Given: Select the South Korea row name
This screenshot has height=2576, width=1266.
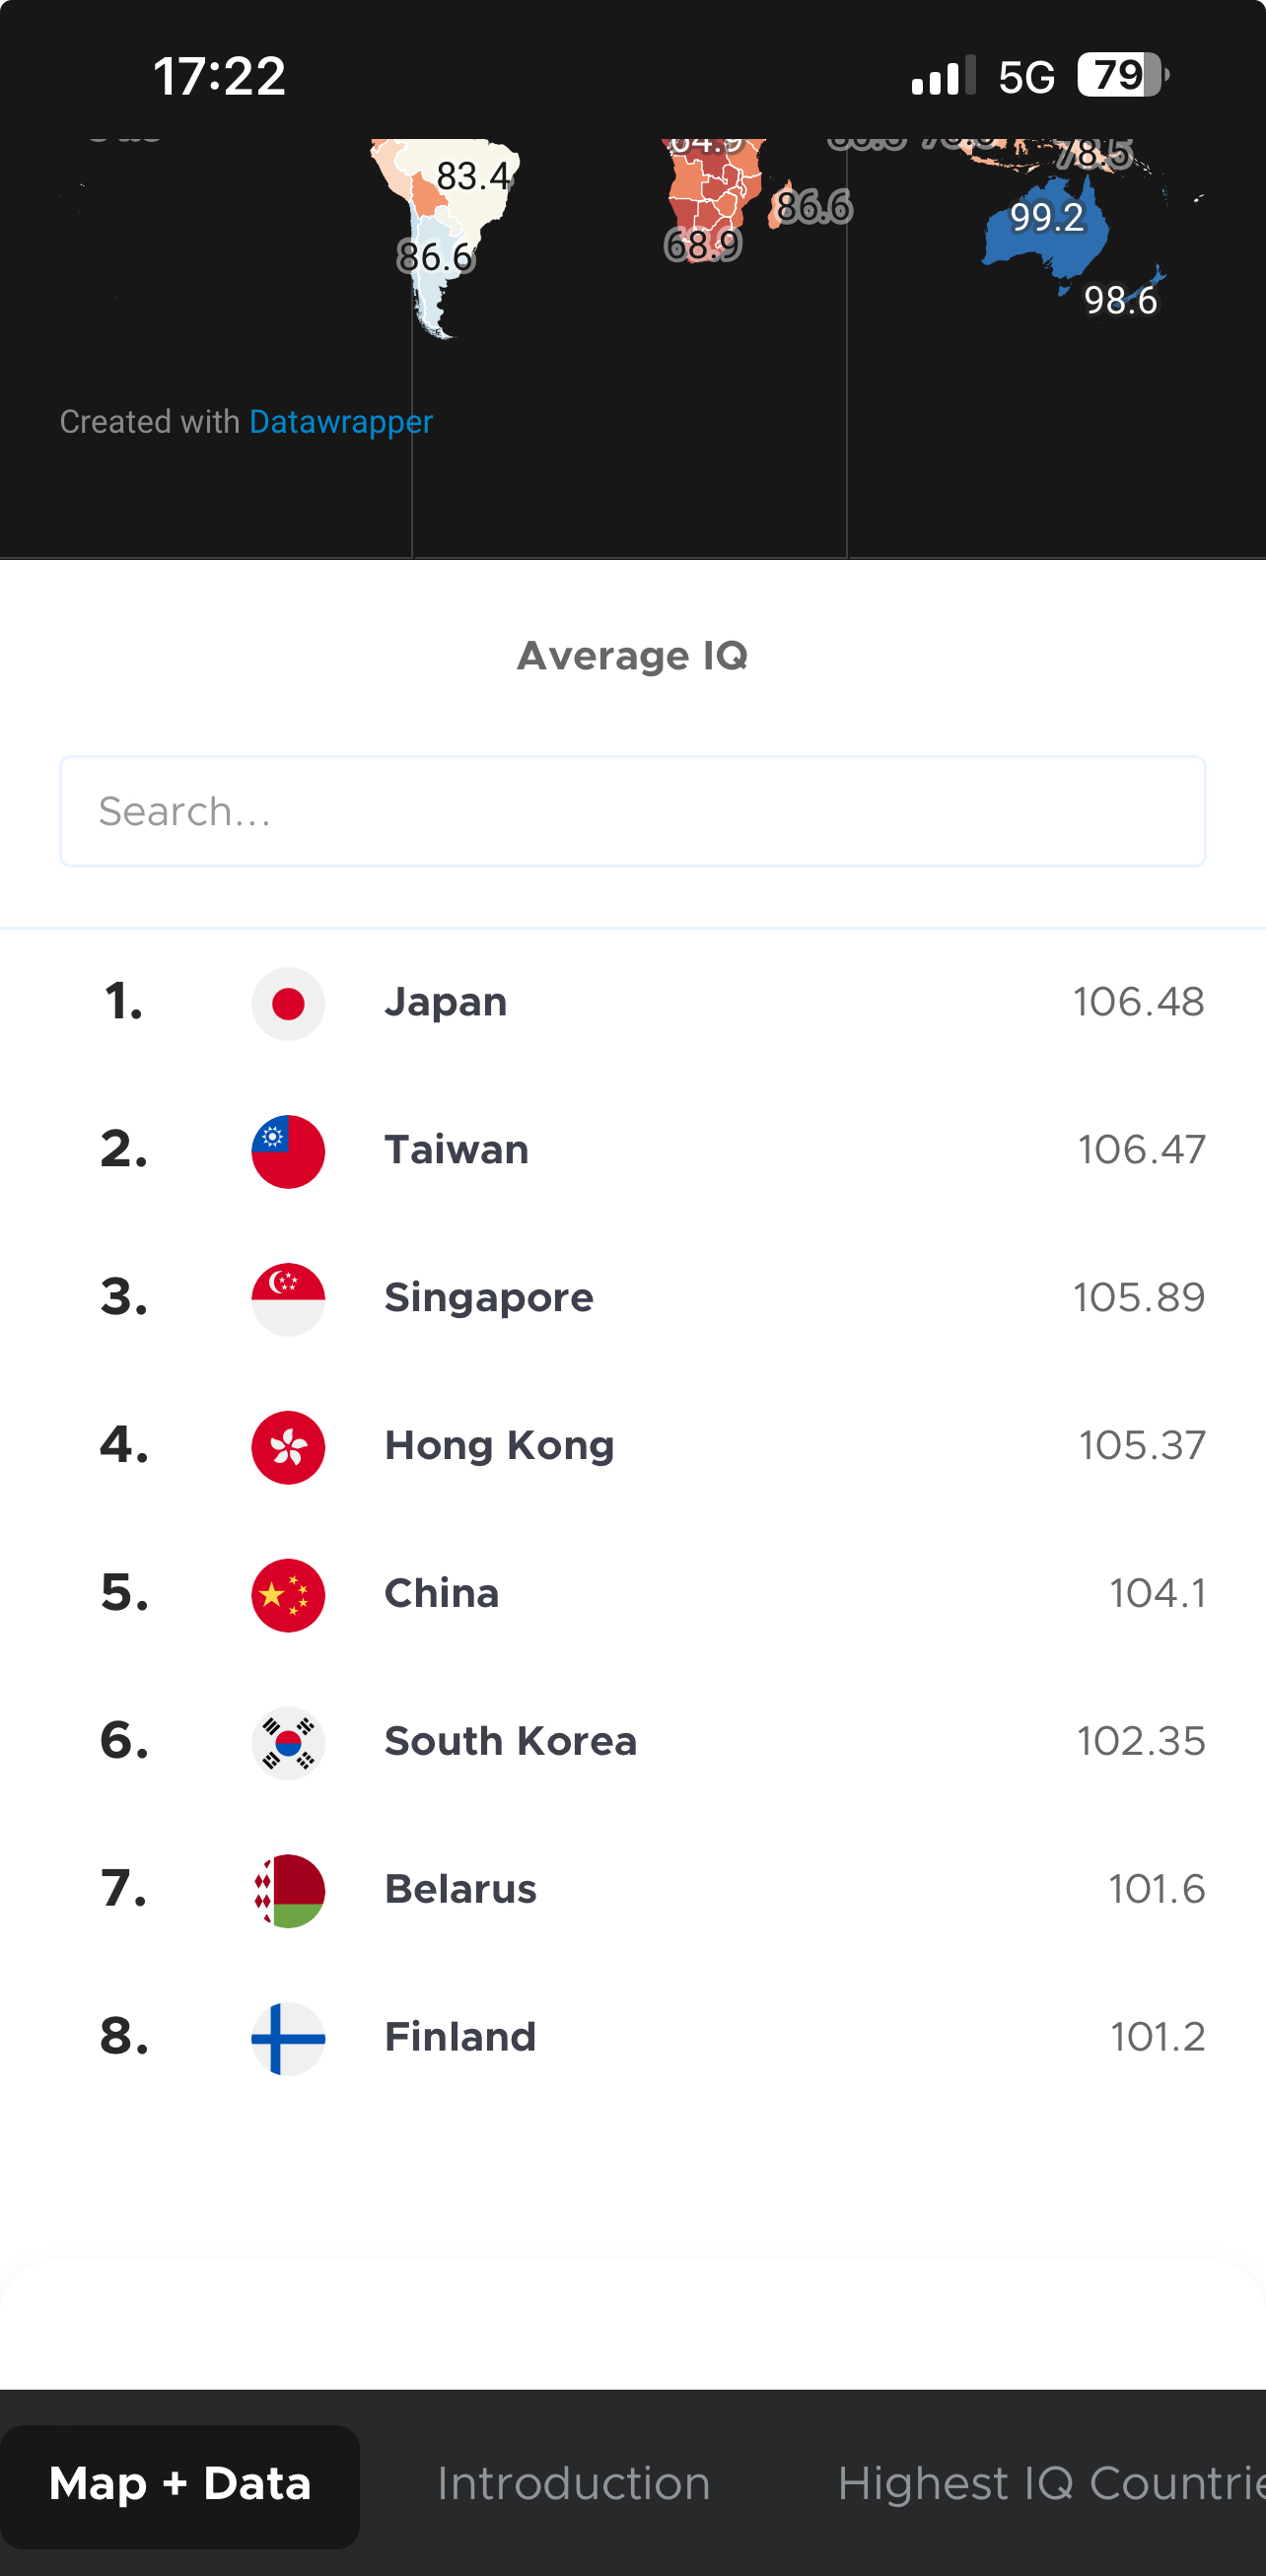Looking at the screenshot, I should tap(511, 1741).
